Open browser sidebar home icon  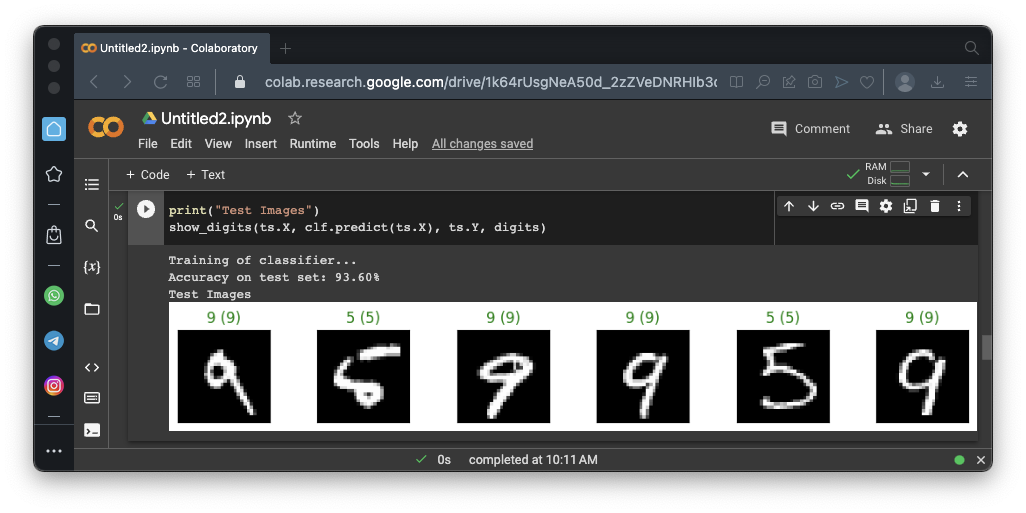coord(54,129)
